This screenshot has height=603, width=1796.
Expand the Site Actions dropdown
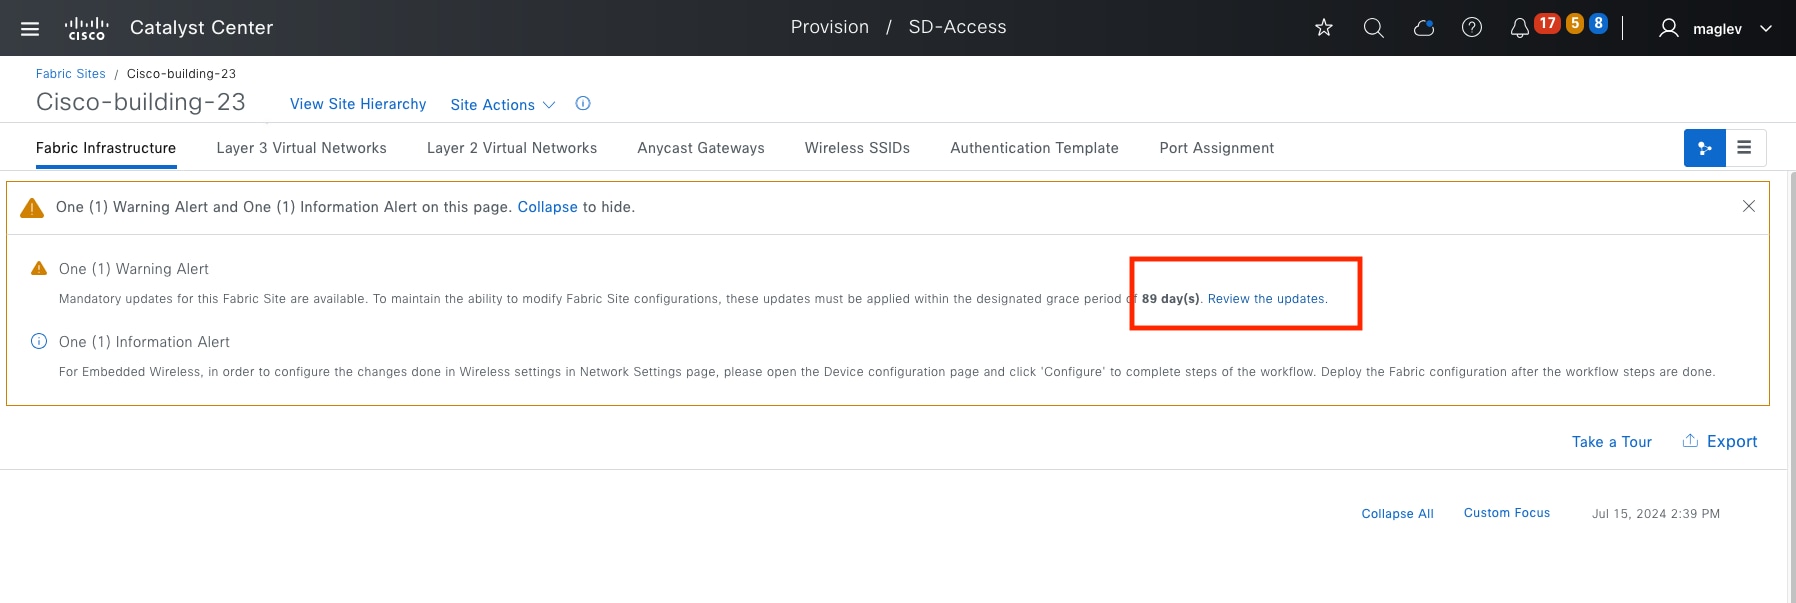click(x=502, y=105)
